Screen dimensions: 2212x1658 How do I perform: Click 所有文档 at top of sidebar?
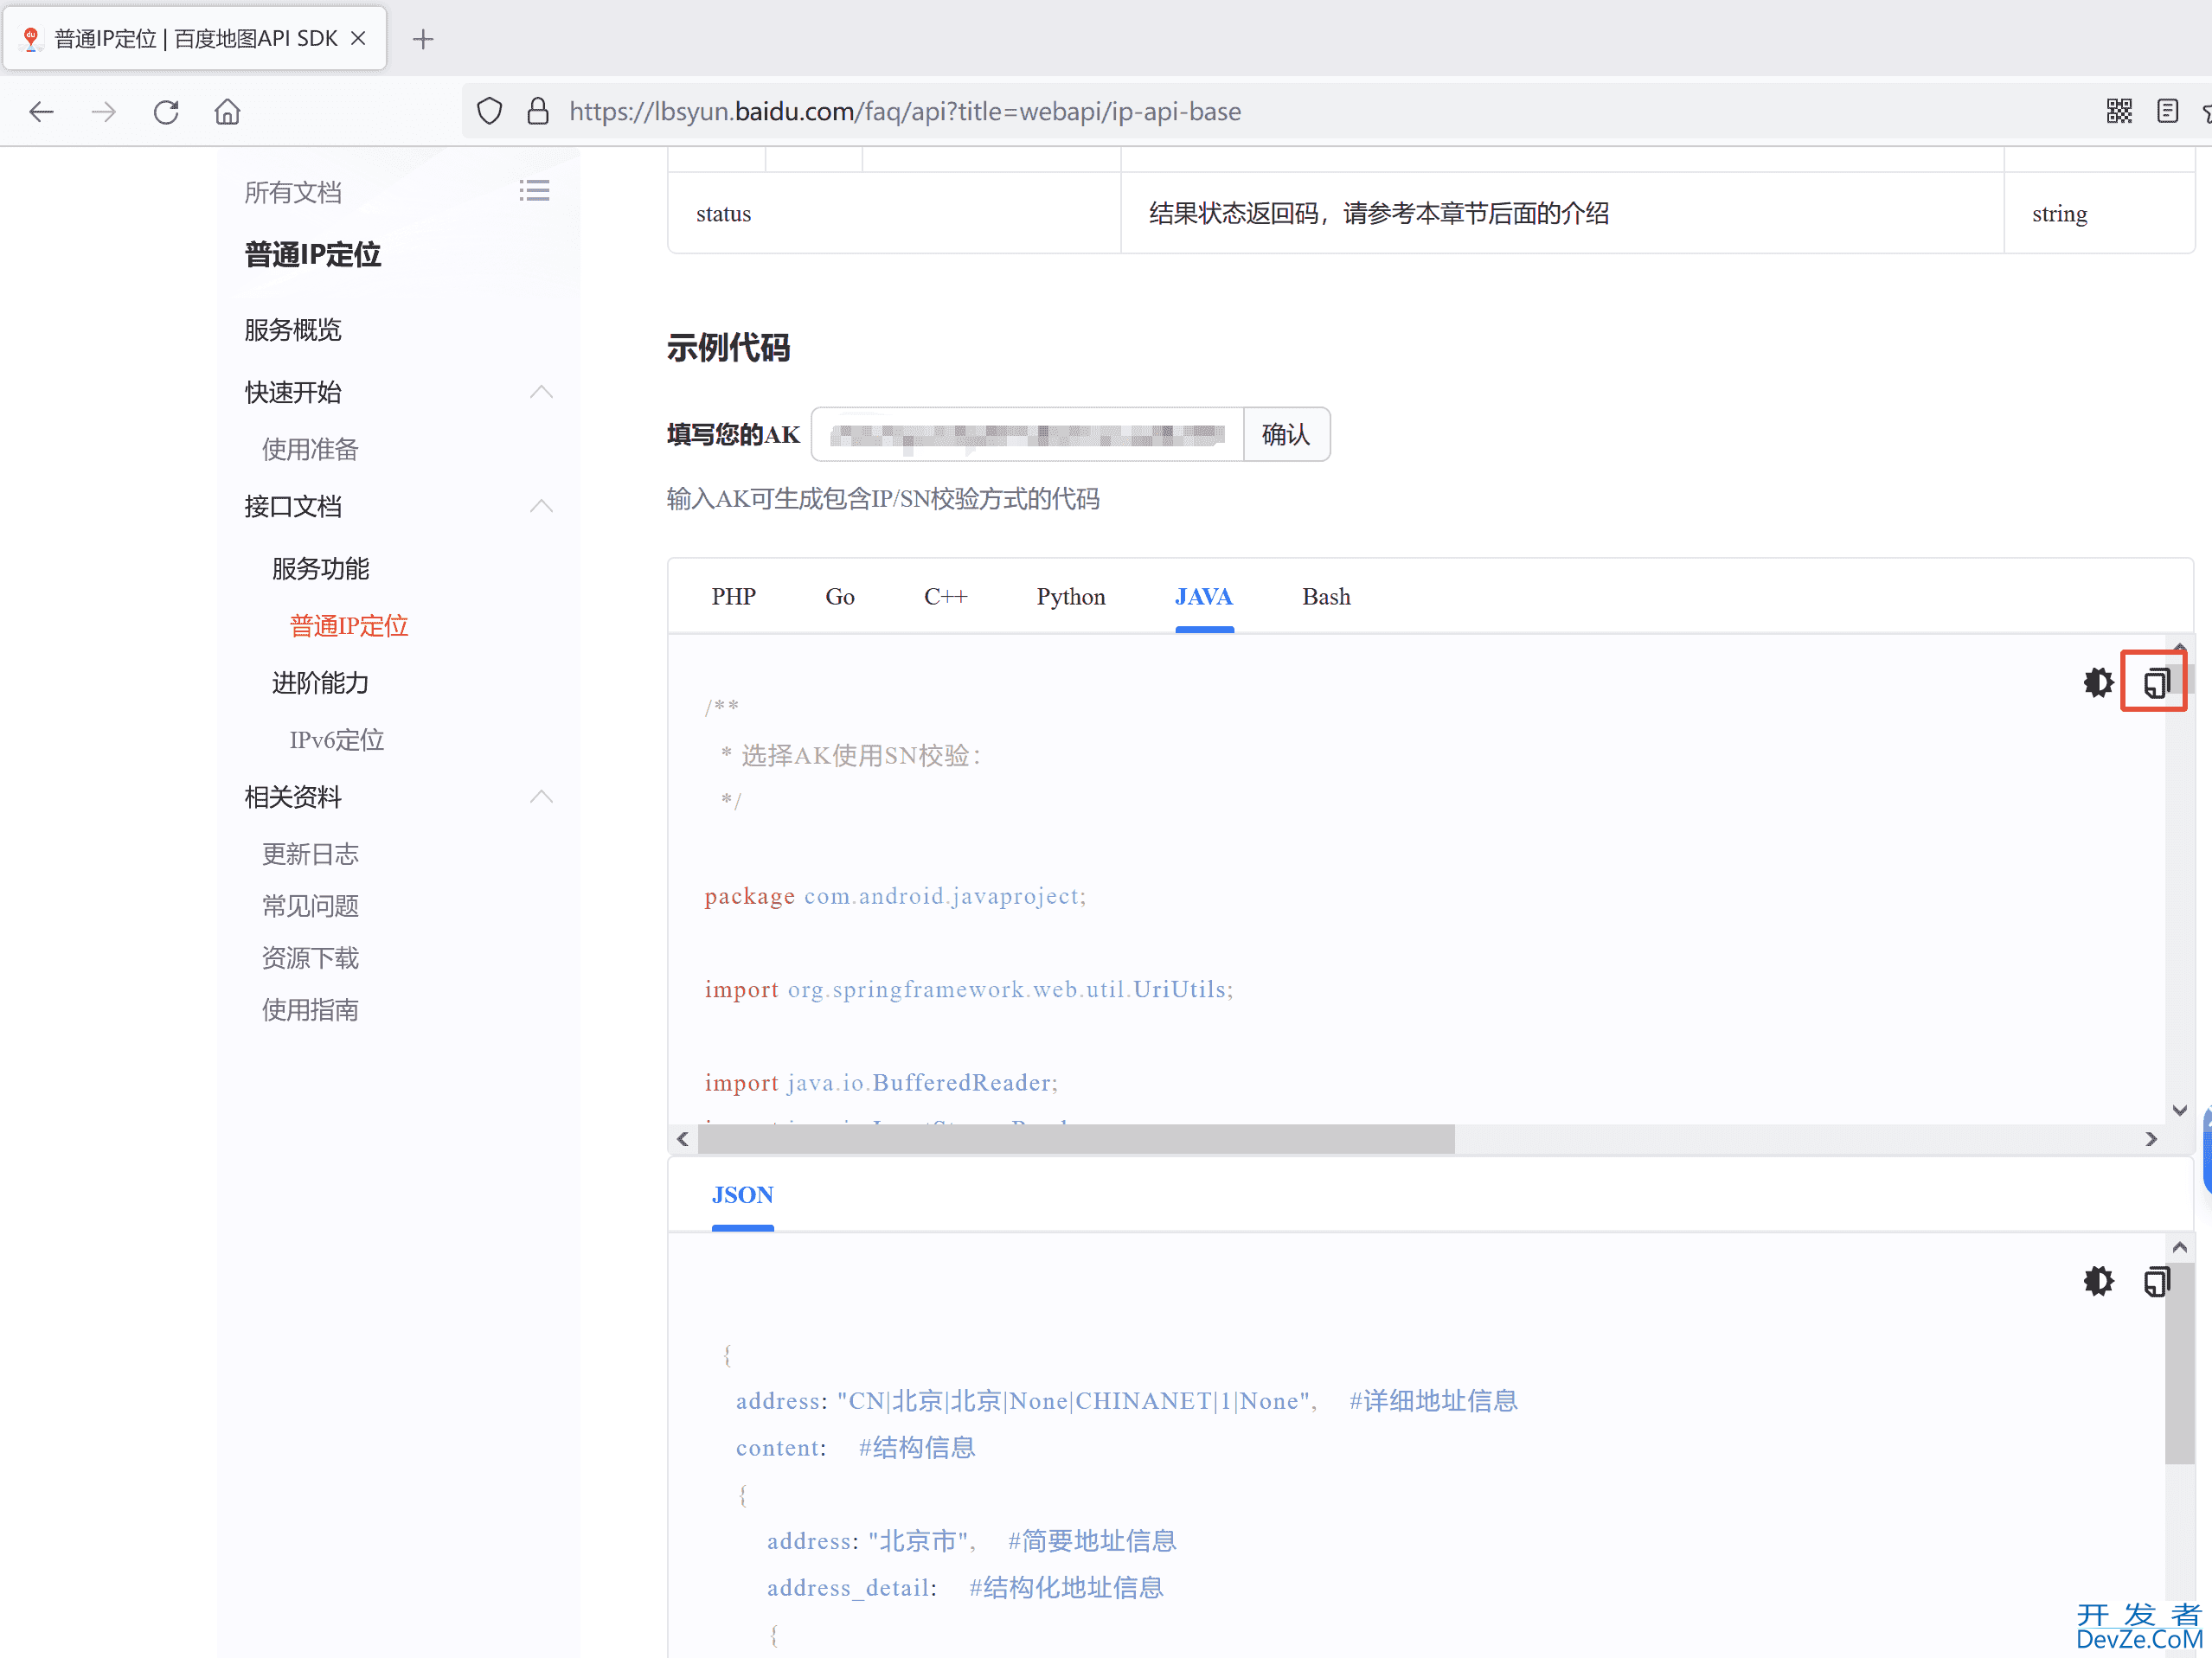tap(293, 192)
